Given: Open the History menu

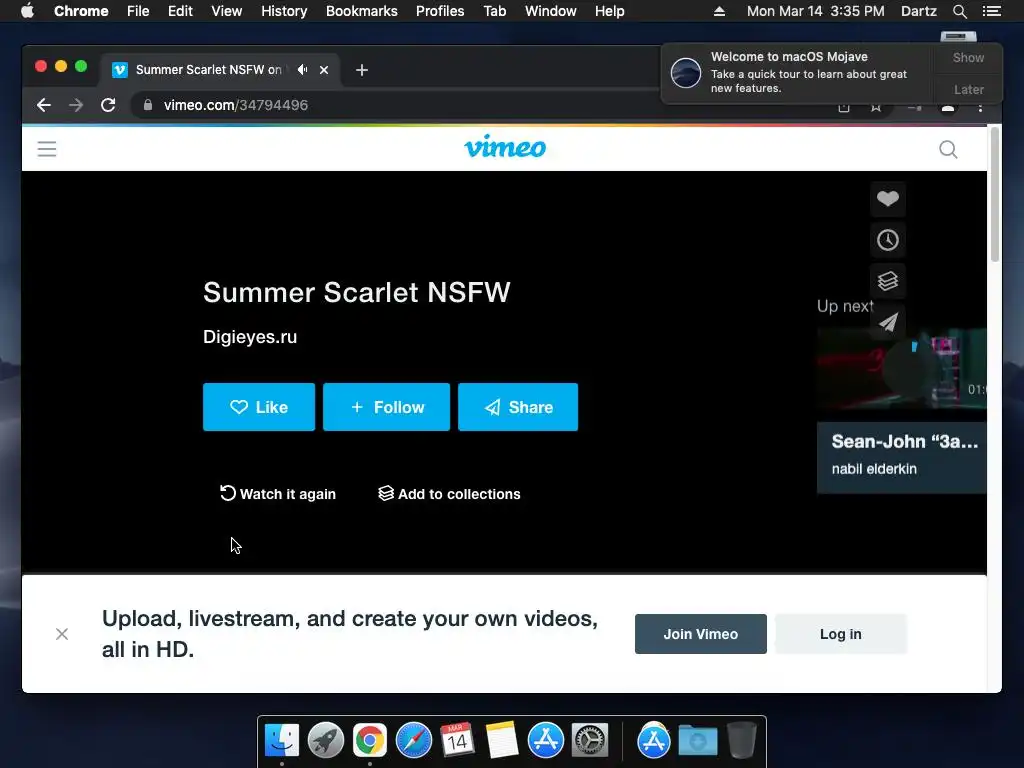Looking at the screenshot, I should (284, 11).
